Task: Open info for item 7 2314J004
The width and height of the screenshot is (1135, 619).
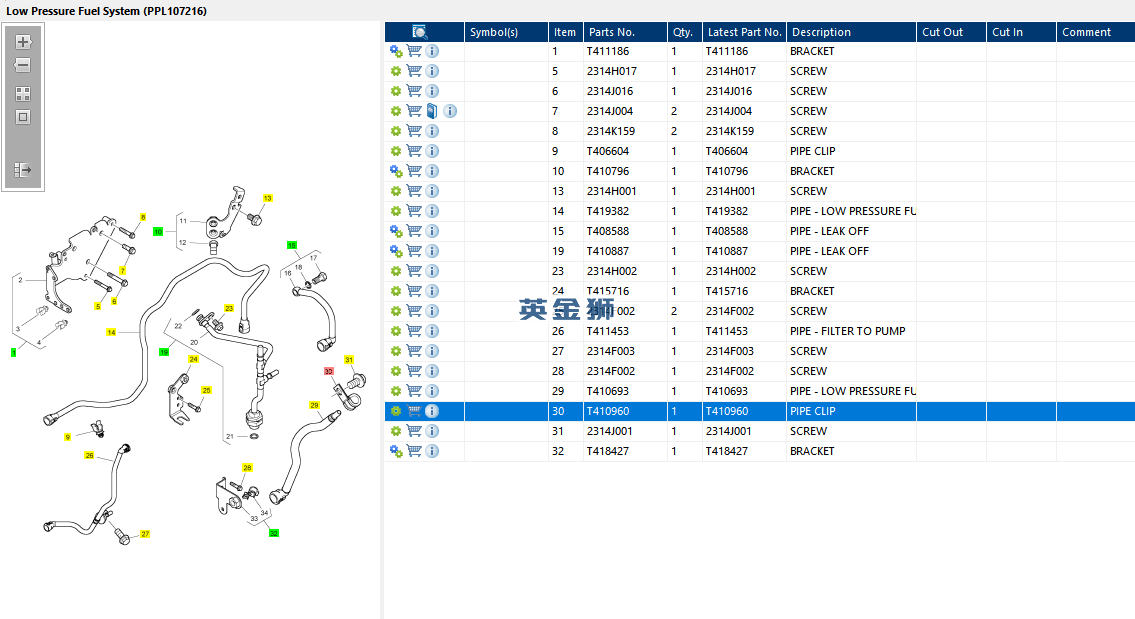Action: point(450,111)
